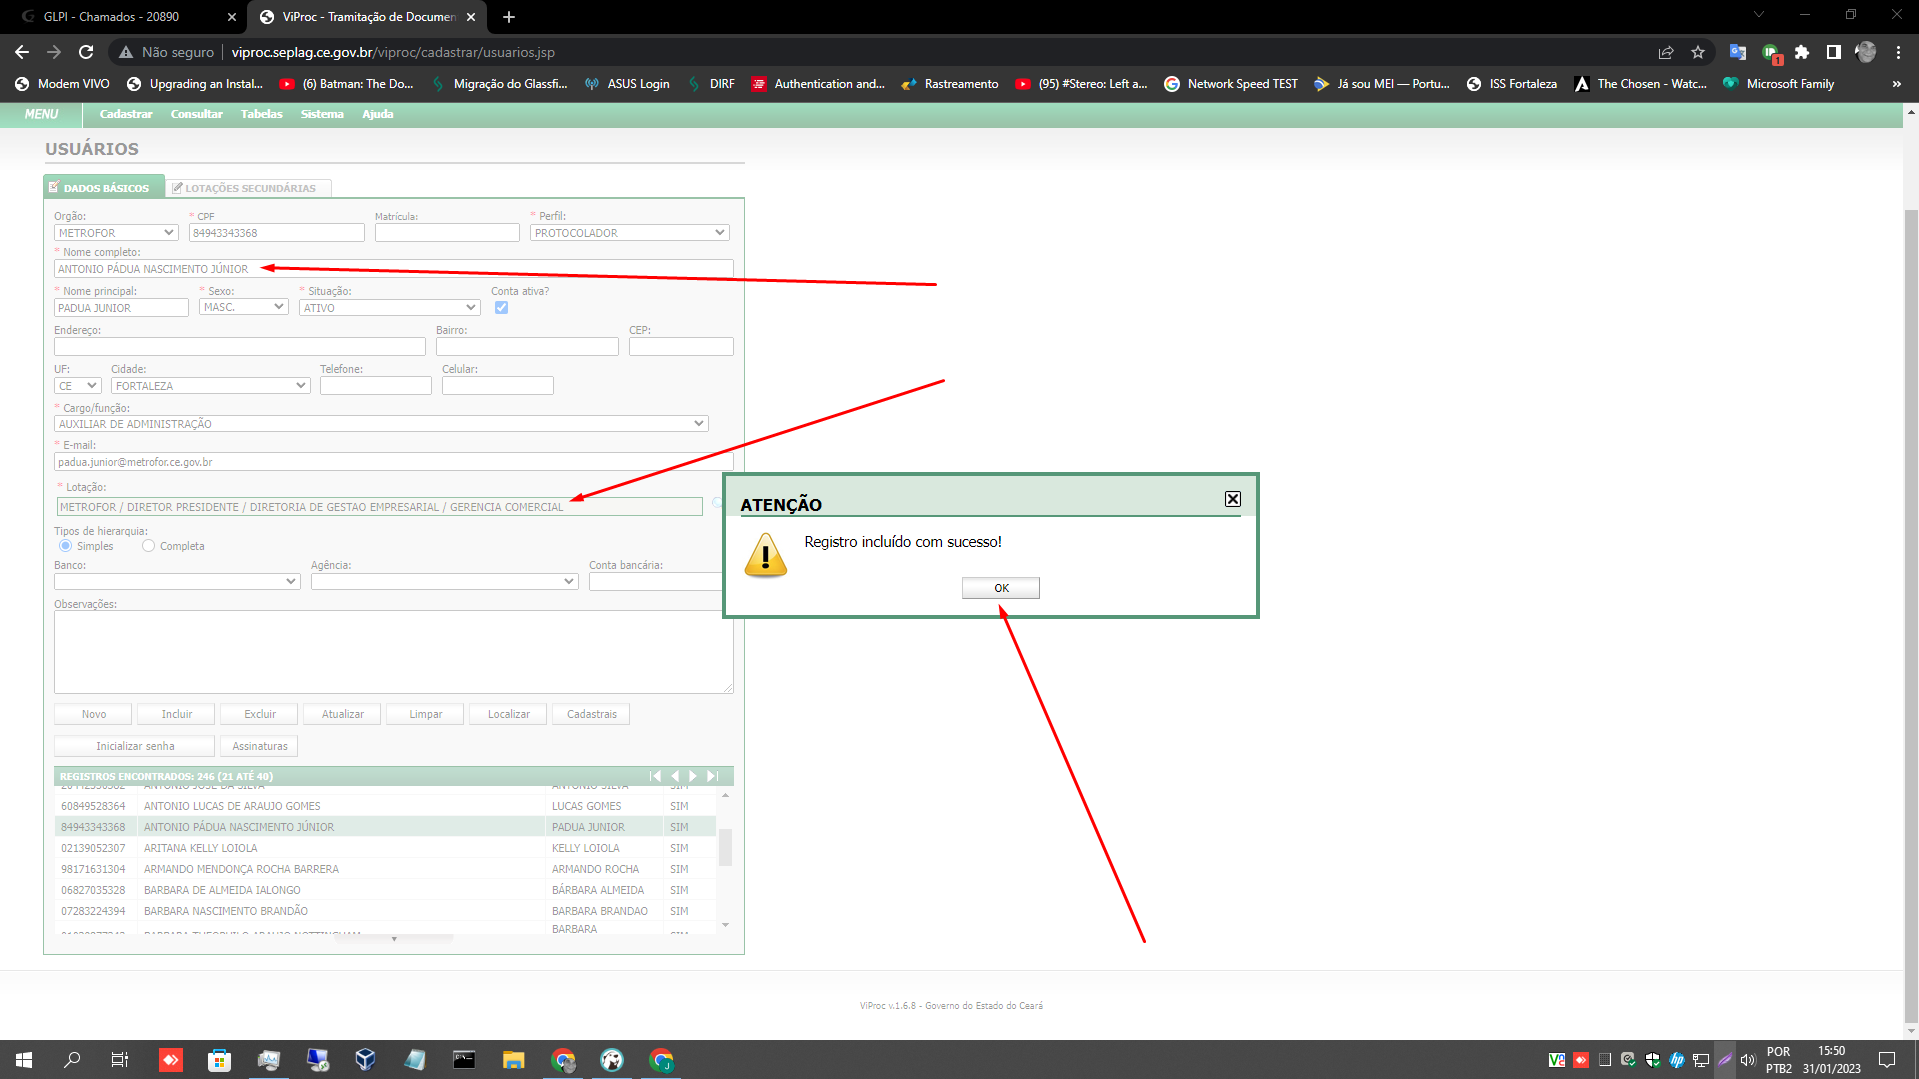This screenshot has width=1919, height=1079.
Task: Close the ATENÇÃO dialog with X icon
Action: pyautogui.click(x=1233, y=499)
